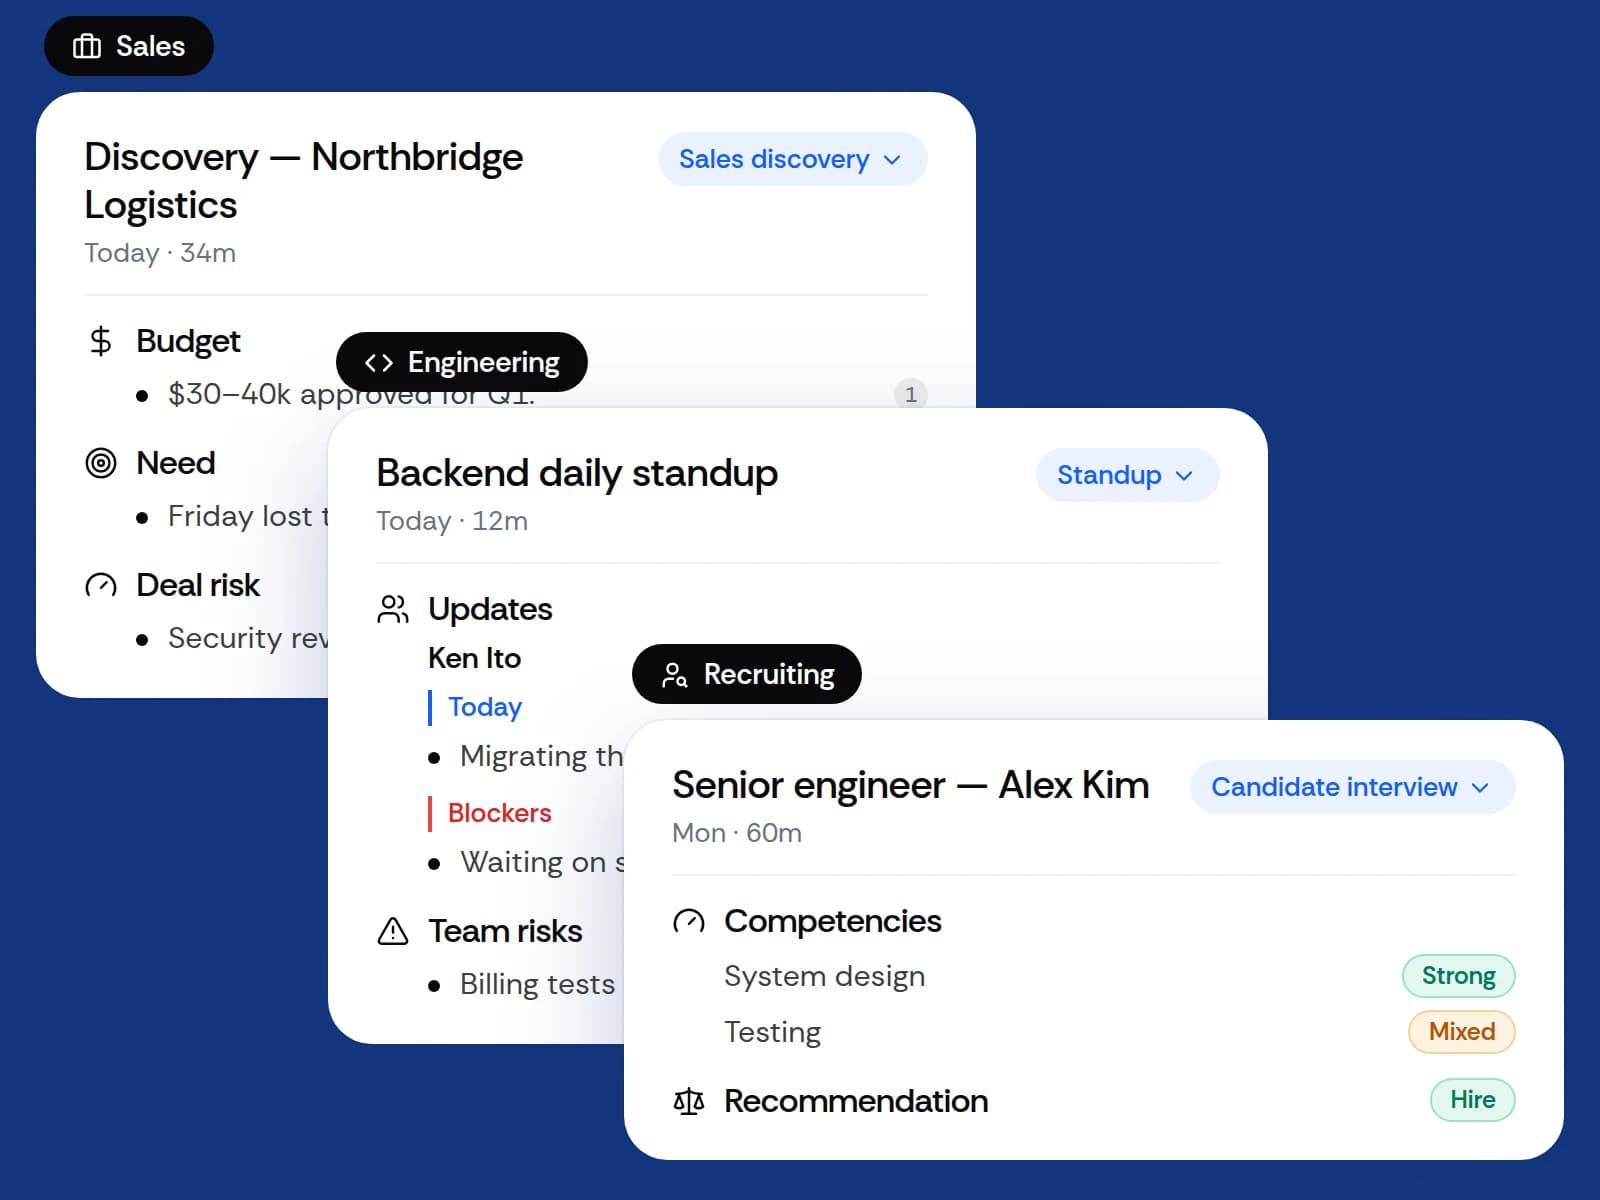The height and width of the screenshot is (1200, 1600).
Task: Click the Recommendation heading
Action: coord(856,1101)
